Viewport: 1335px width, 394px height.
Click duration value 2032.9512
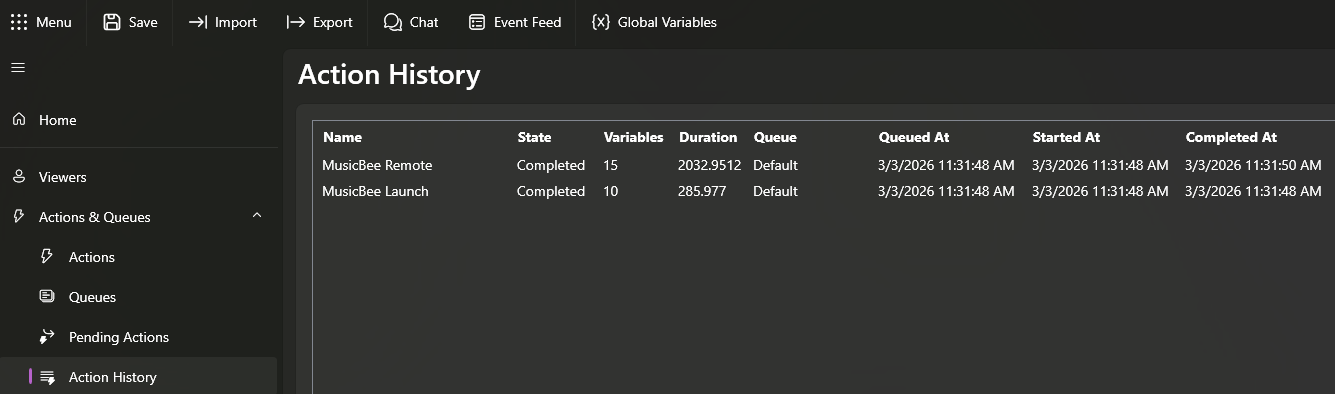tap(710, 165)
